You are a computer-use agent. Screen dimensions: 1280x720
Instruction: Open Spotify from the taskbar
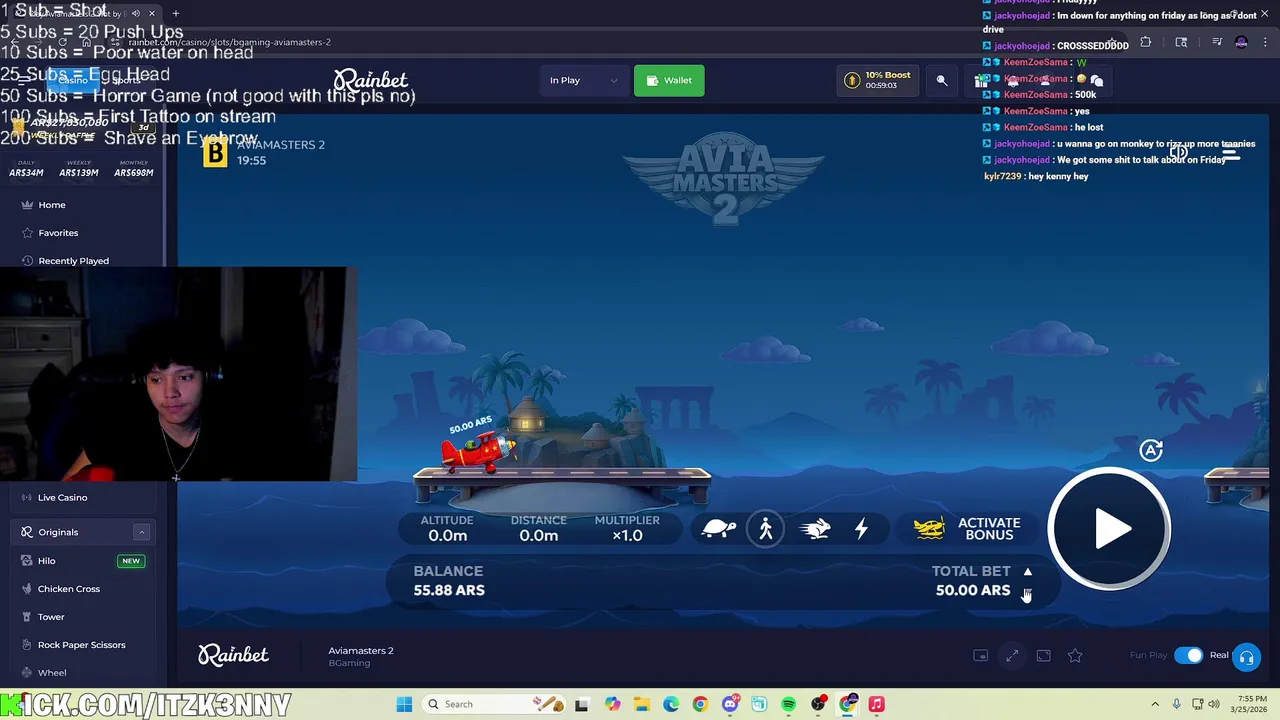point(788,704)
